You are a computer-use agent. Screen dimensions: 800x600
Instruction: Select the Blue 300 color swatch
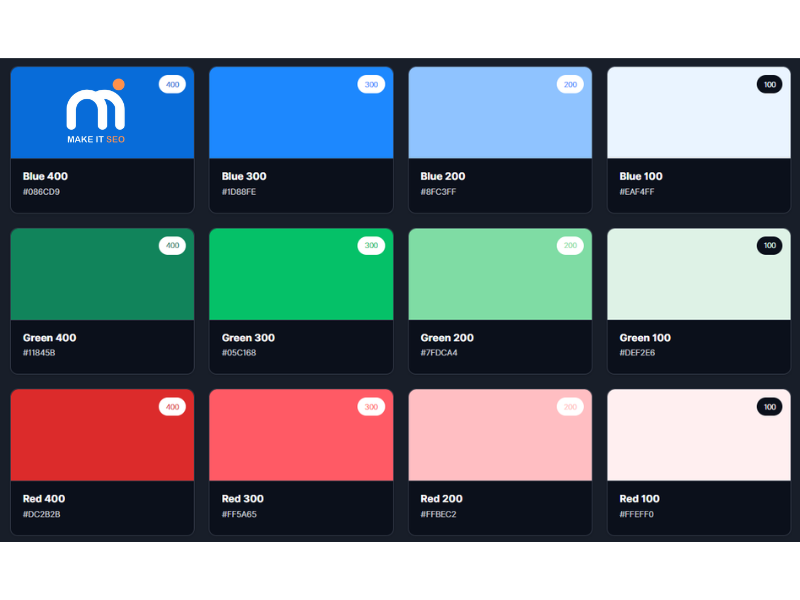(x=300, y=120)
